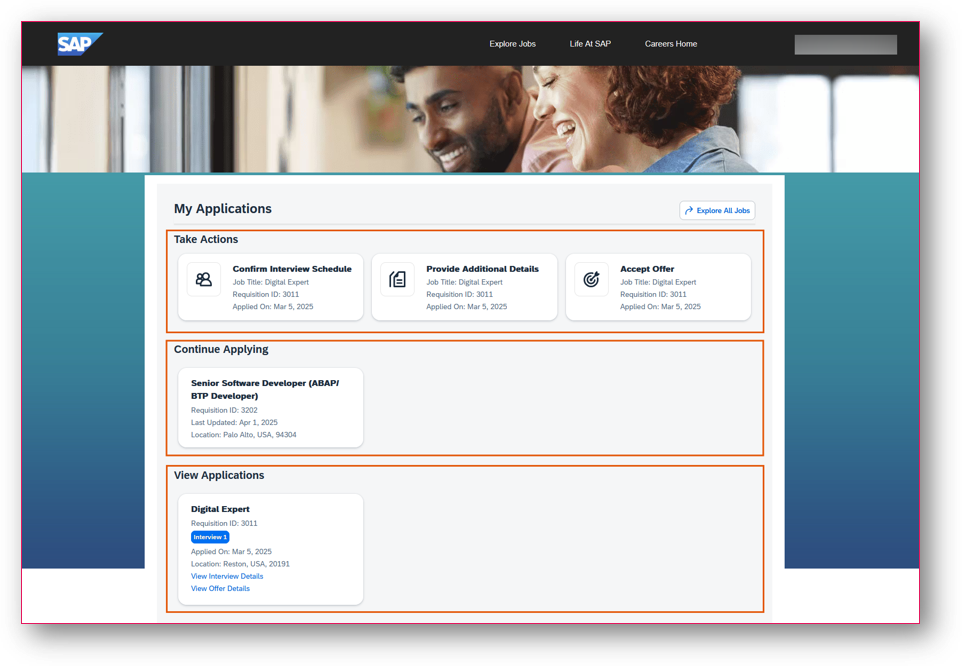Click the View Applications section heading
The image size is (962, 666).
click(x=219, y=475)
